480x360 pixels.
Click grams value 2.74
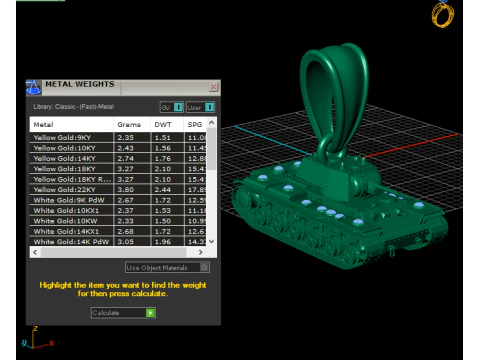pos(126,158)
